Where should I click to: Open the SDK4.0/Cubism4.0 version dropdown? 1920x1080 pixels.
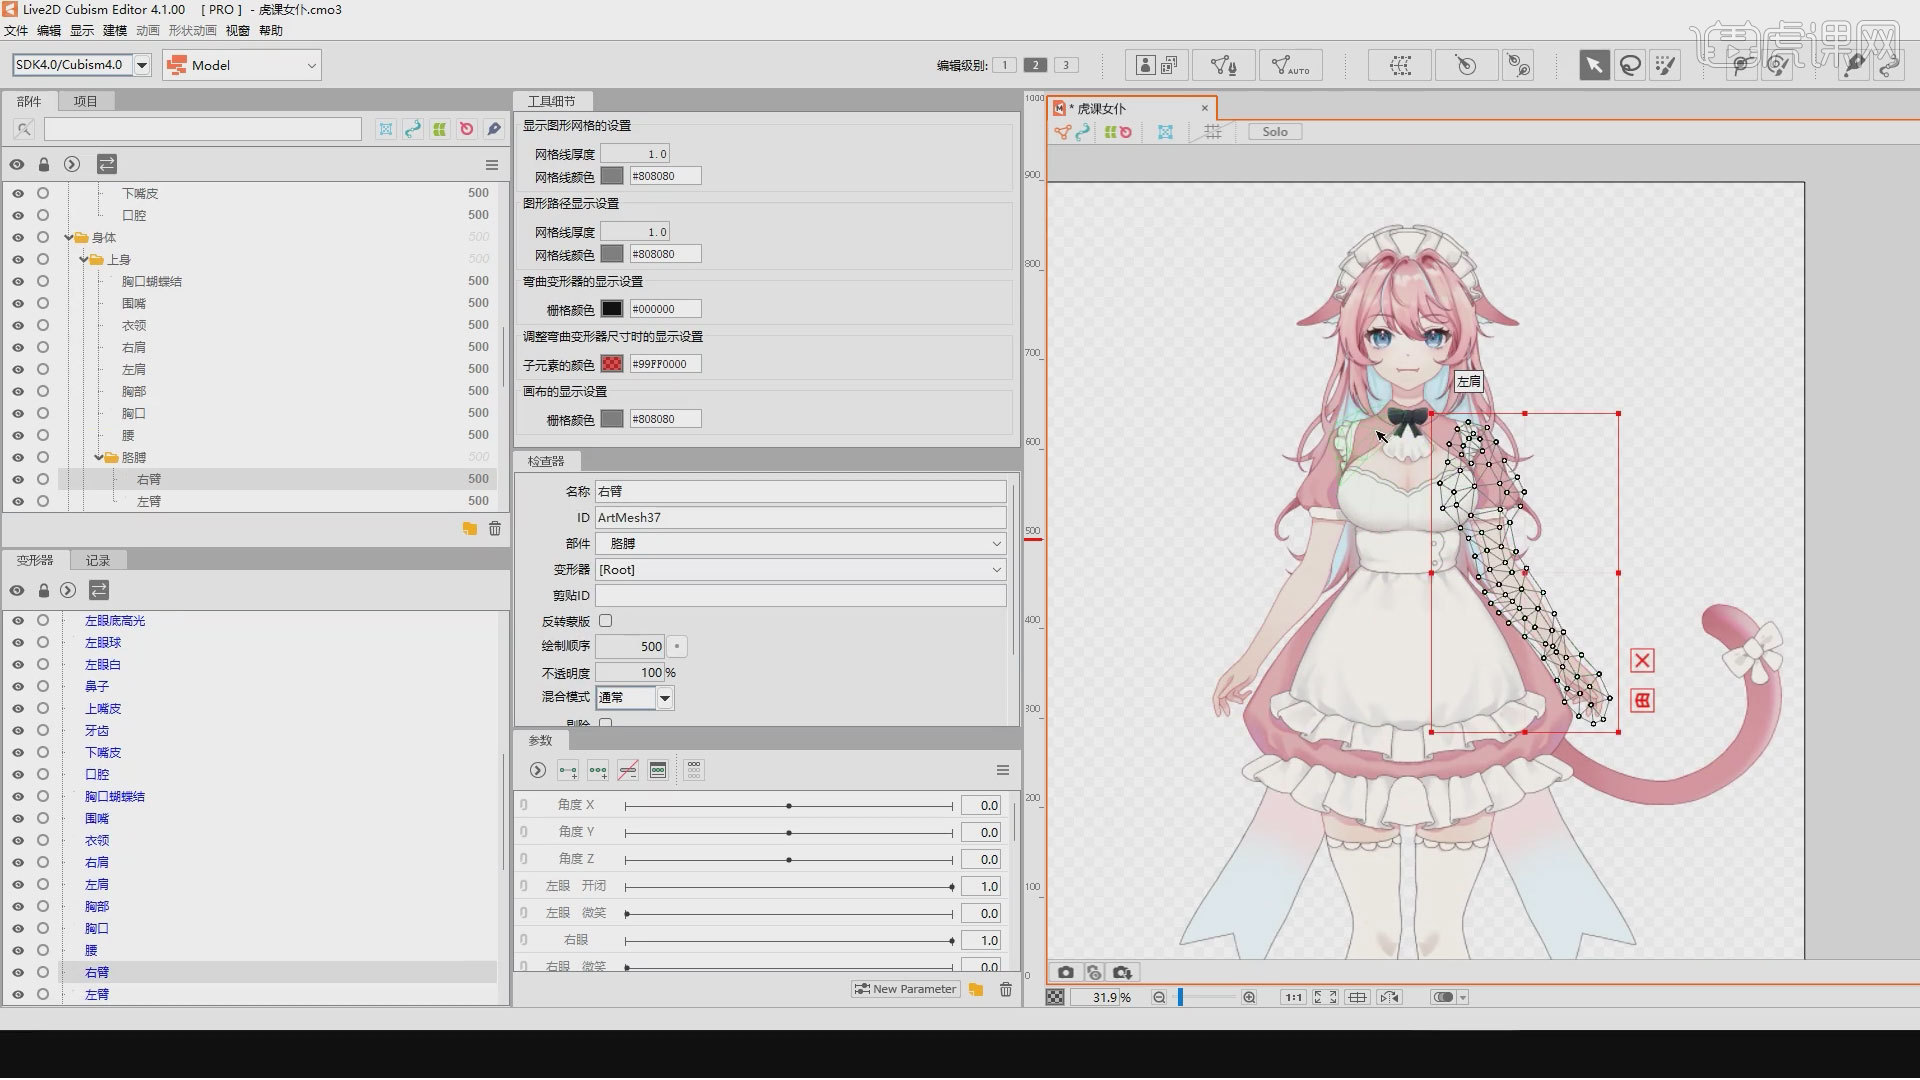[142, 64]
